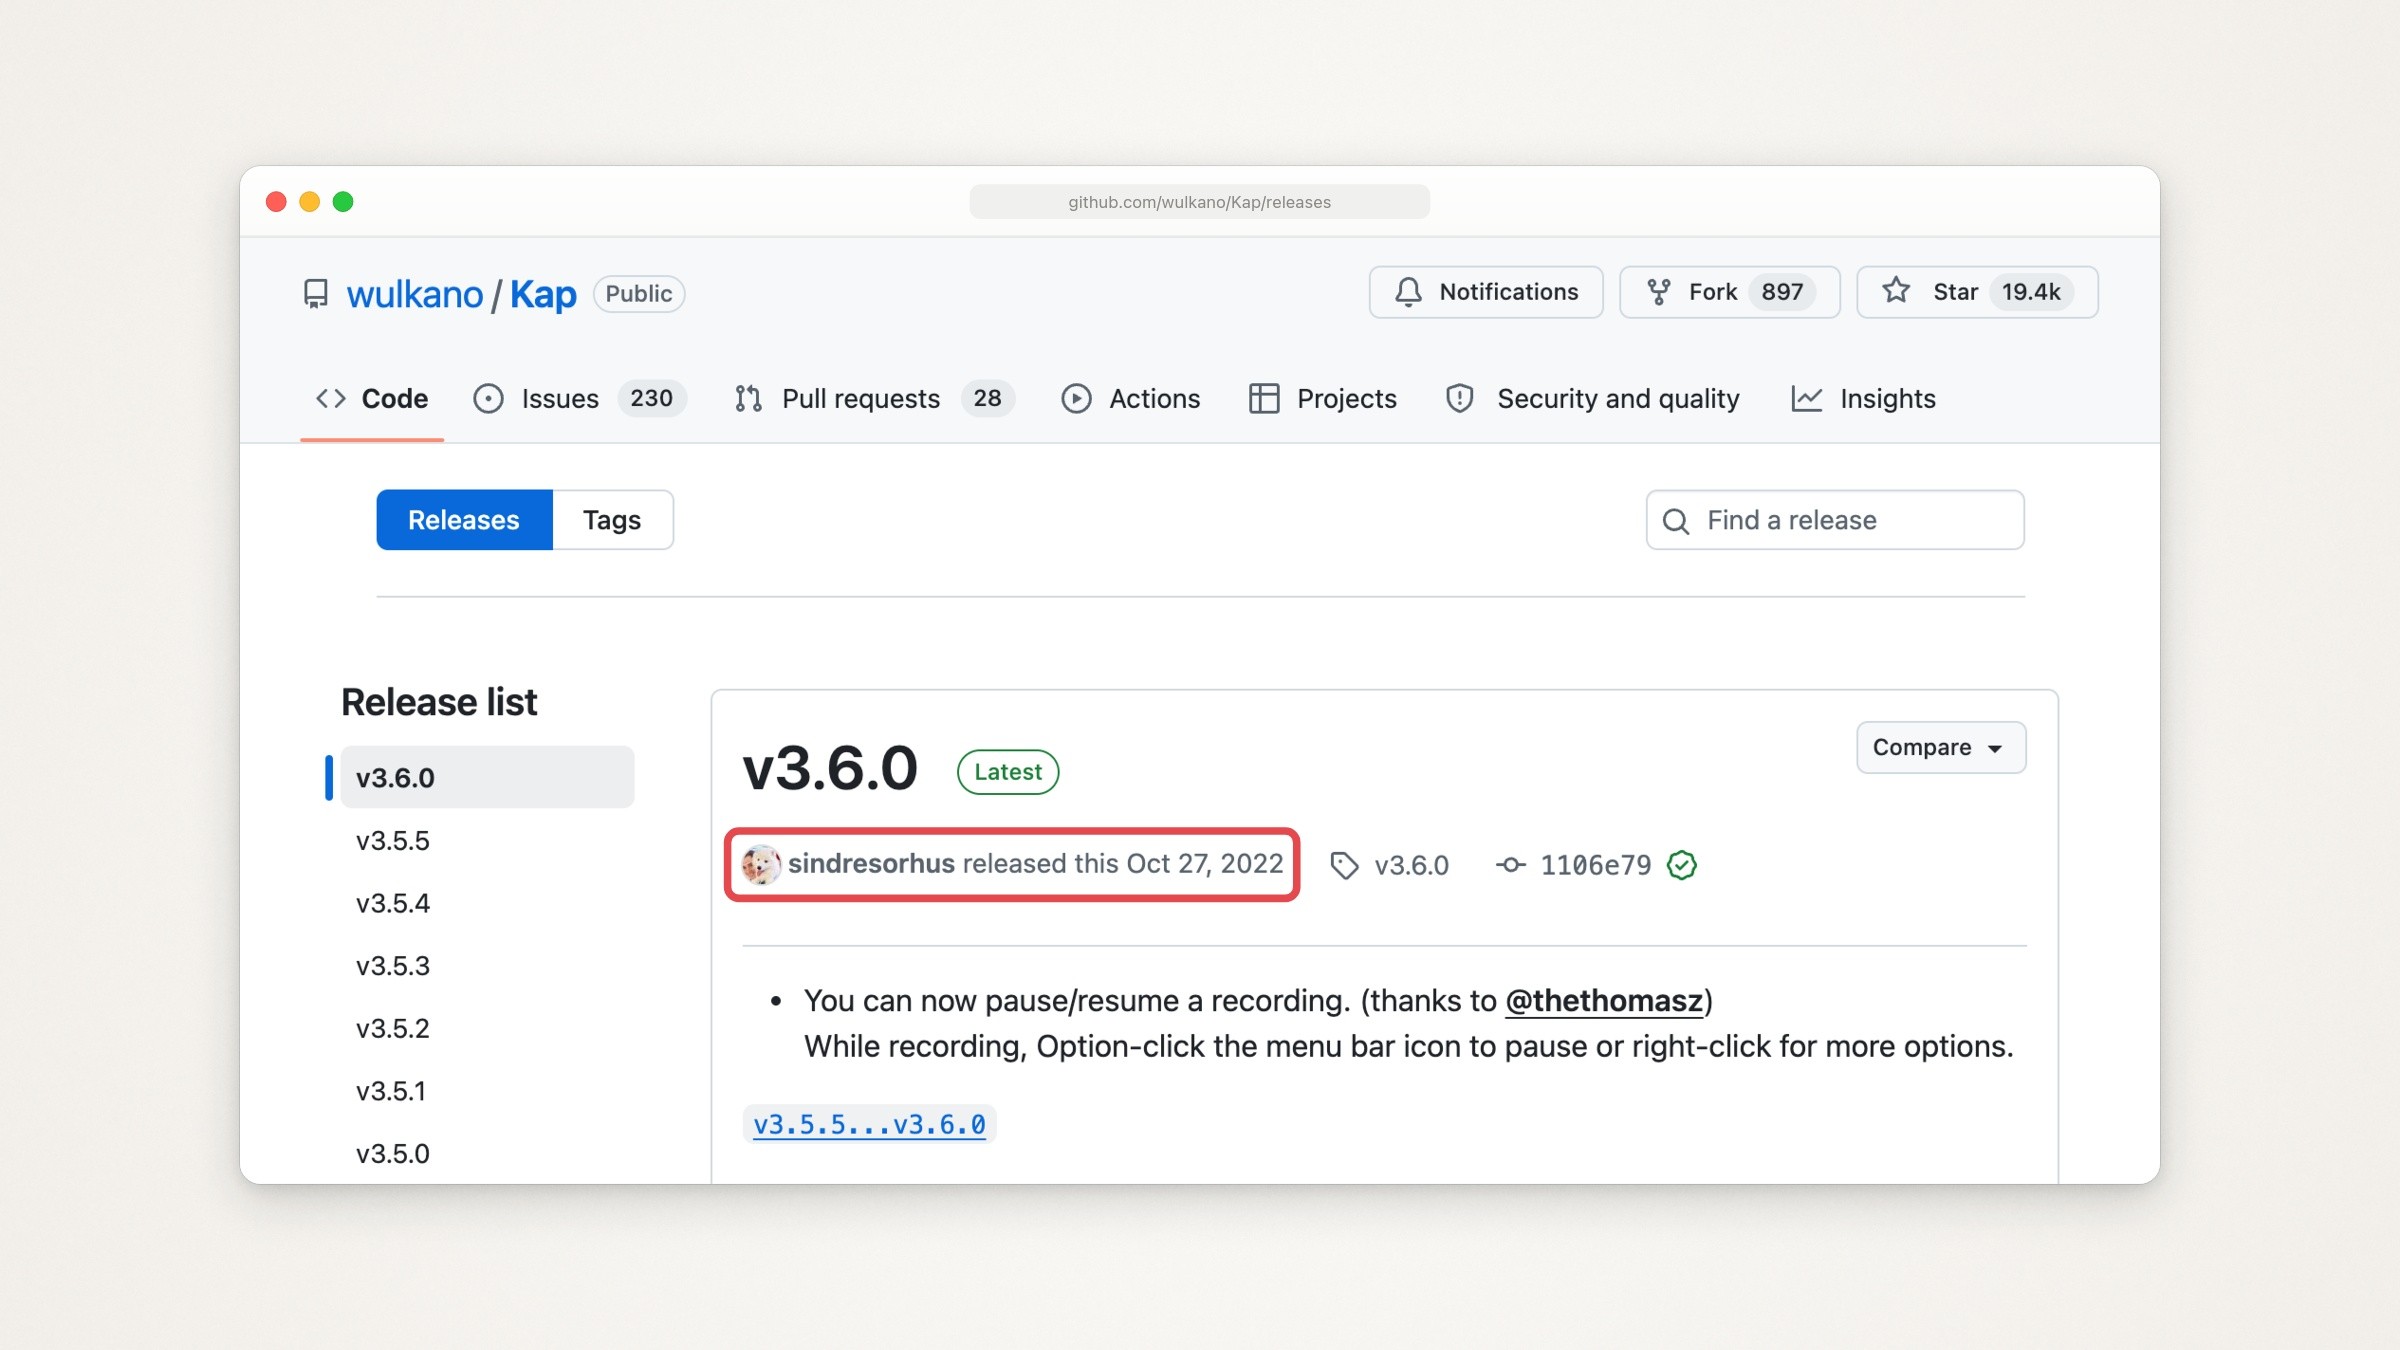Screen dimensions: 2400x1350
Task: Select v3.6.0 in the Release list
Action: (487, 778)
